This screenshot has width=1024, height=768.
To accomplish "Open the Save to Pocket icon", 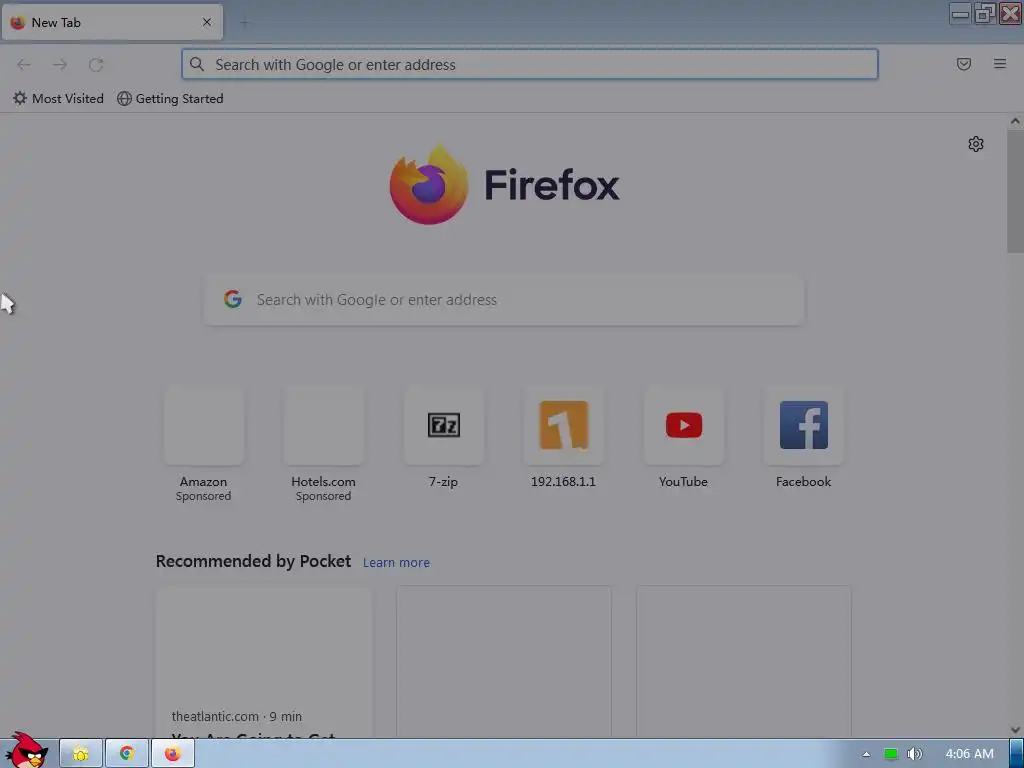I will click(x=964, y=64).
